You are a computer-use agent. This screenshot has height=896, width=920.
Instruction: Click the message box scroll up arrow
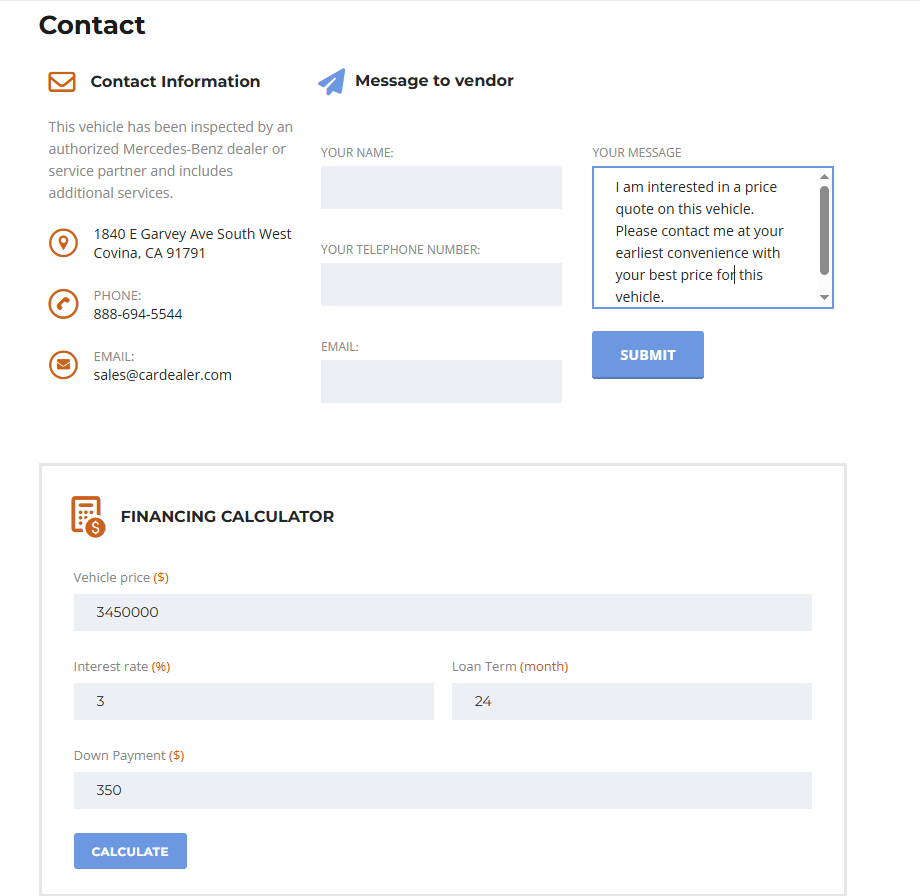coord(824,177)
